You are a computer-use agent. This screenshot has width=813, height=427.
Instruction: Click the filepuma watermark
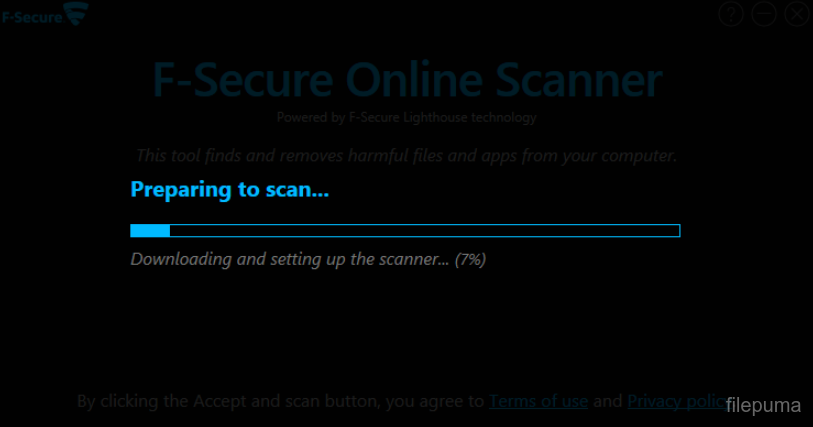765,405
